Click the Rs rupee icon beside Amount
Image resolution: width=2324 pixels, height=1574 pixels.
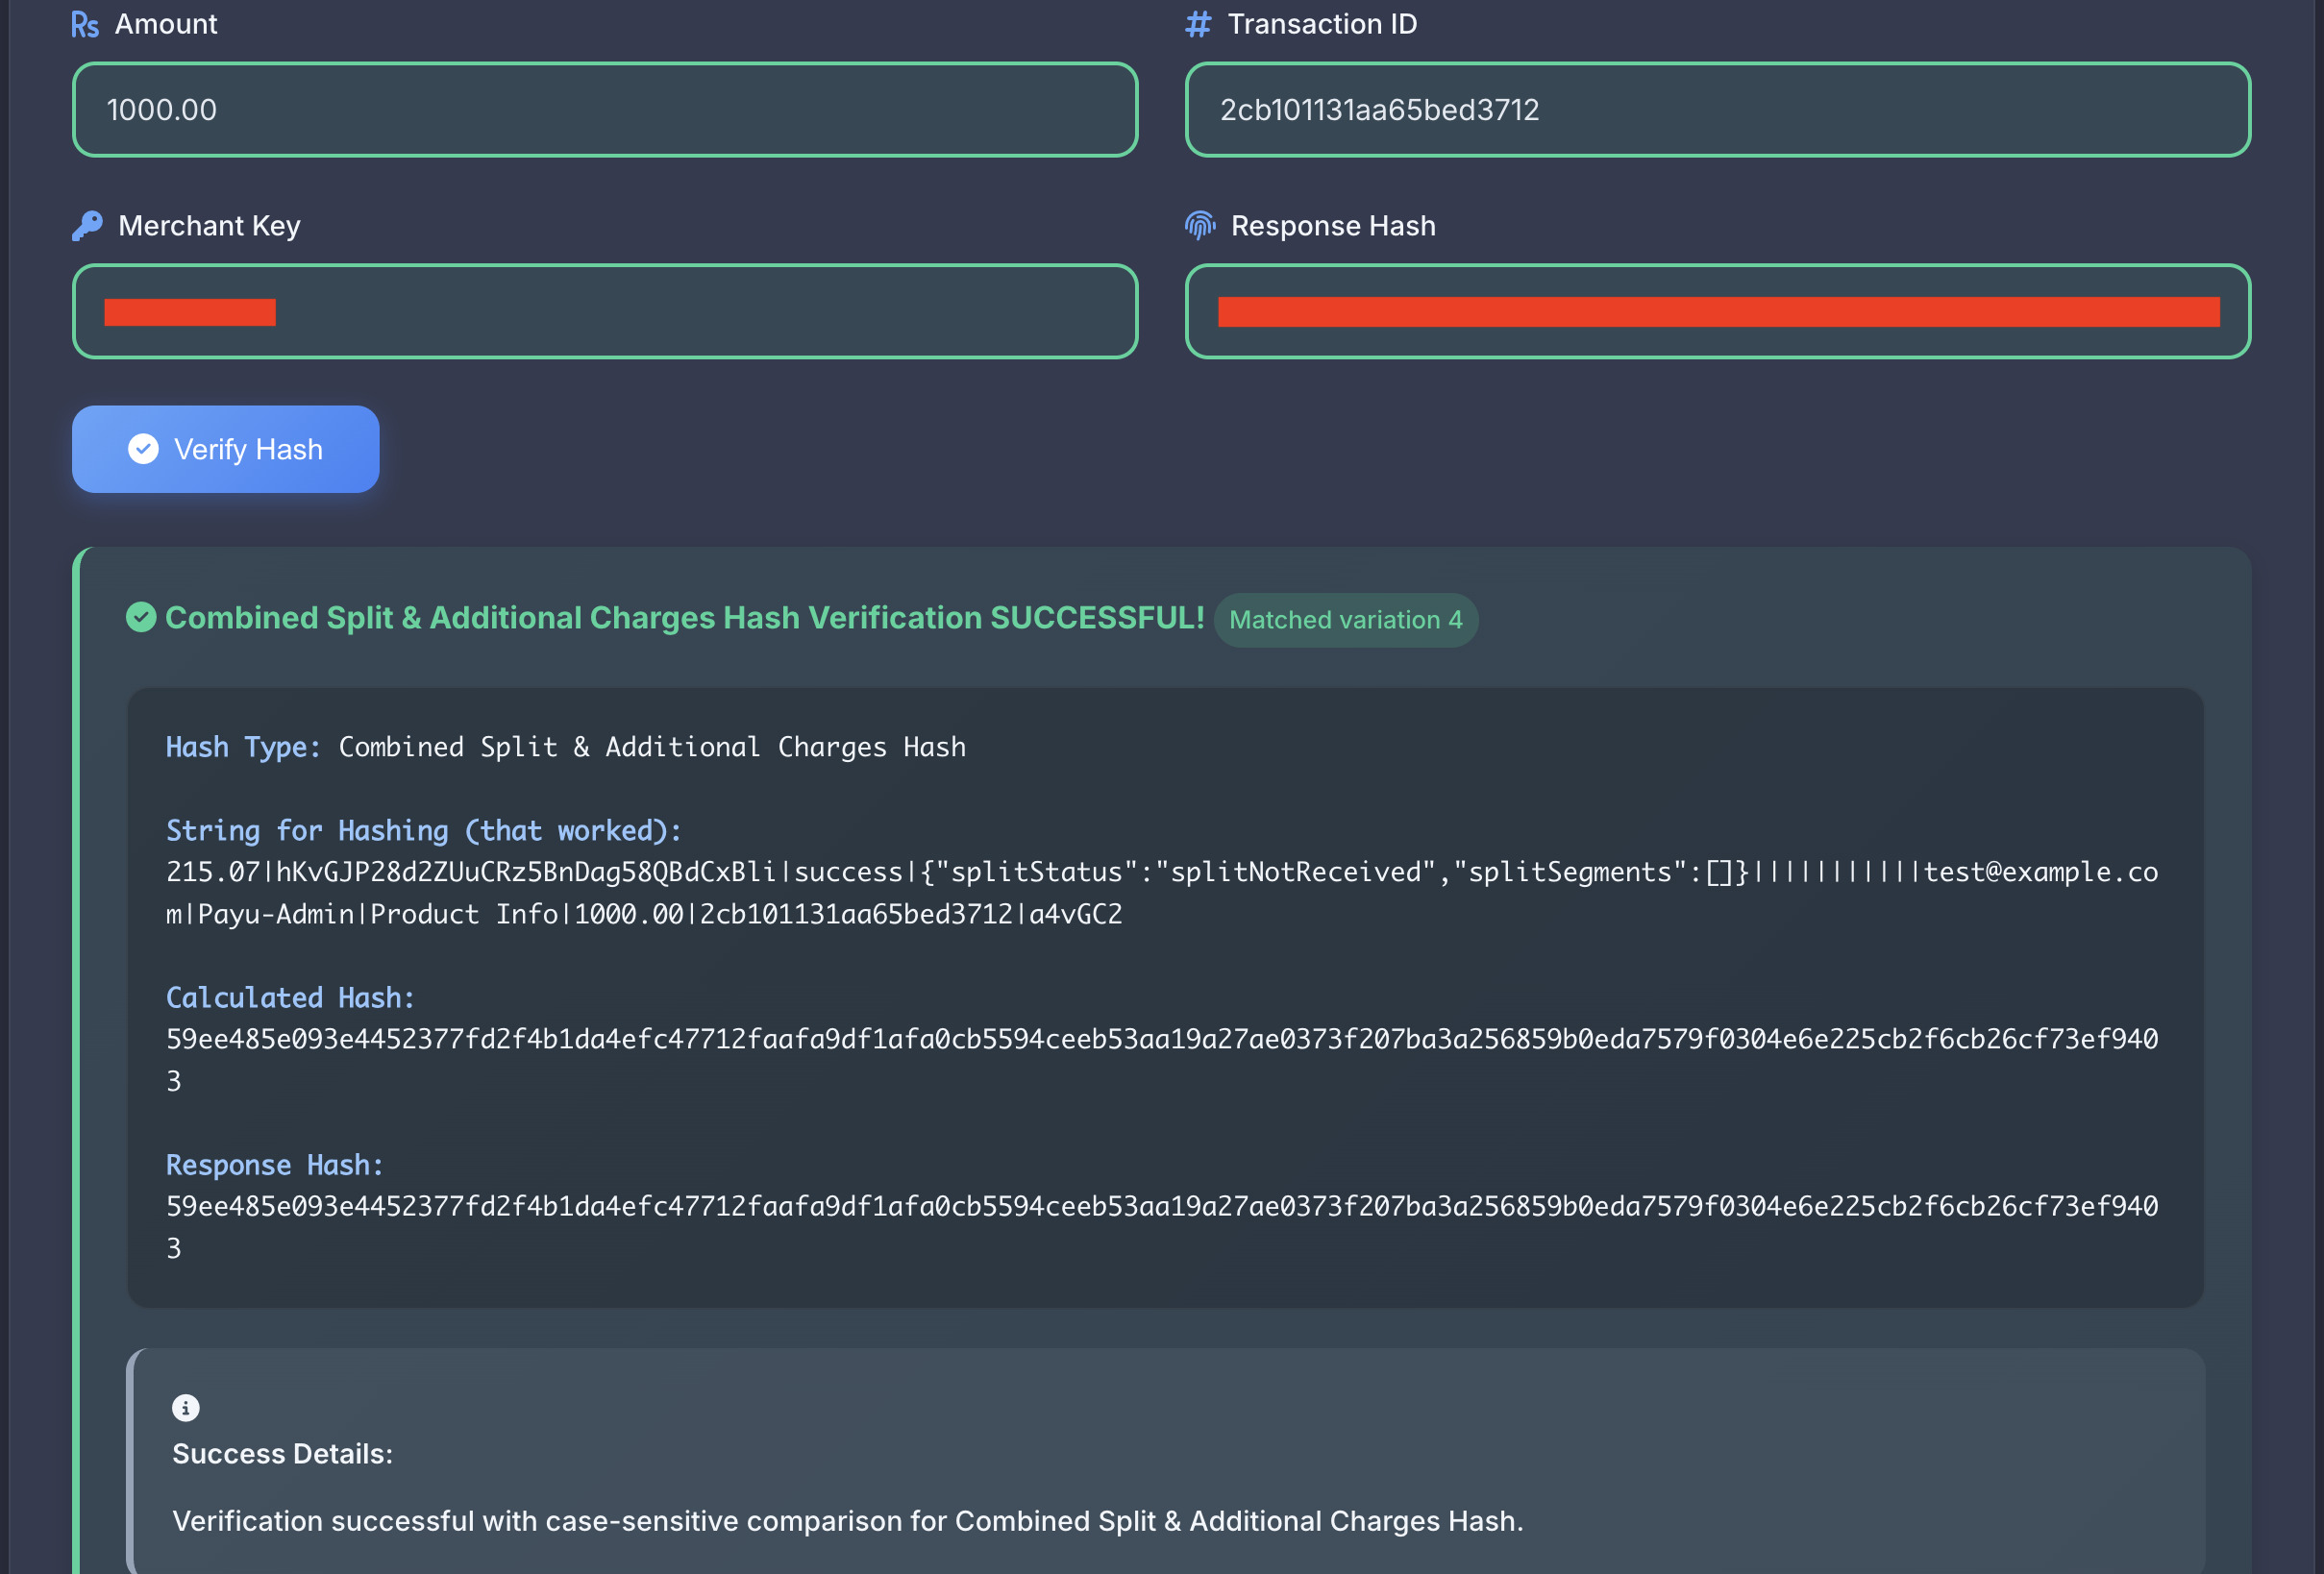point(85,25)
